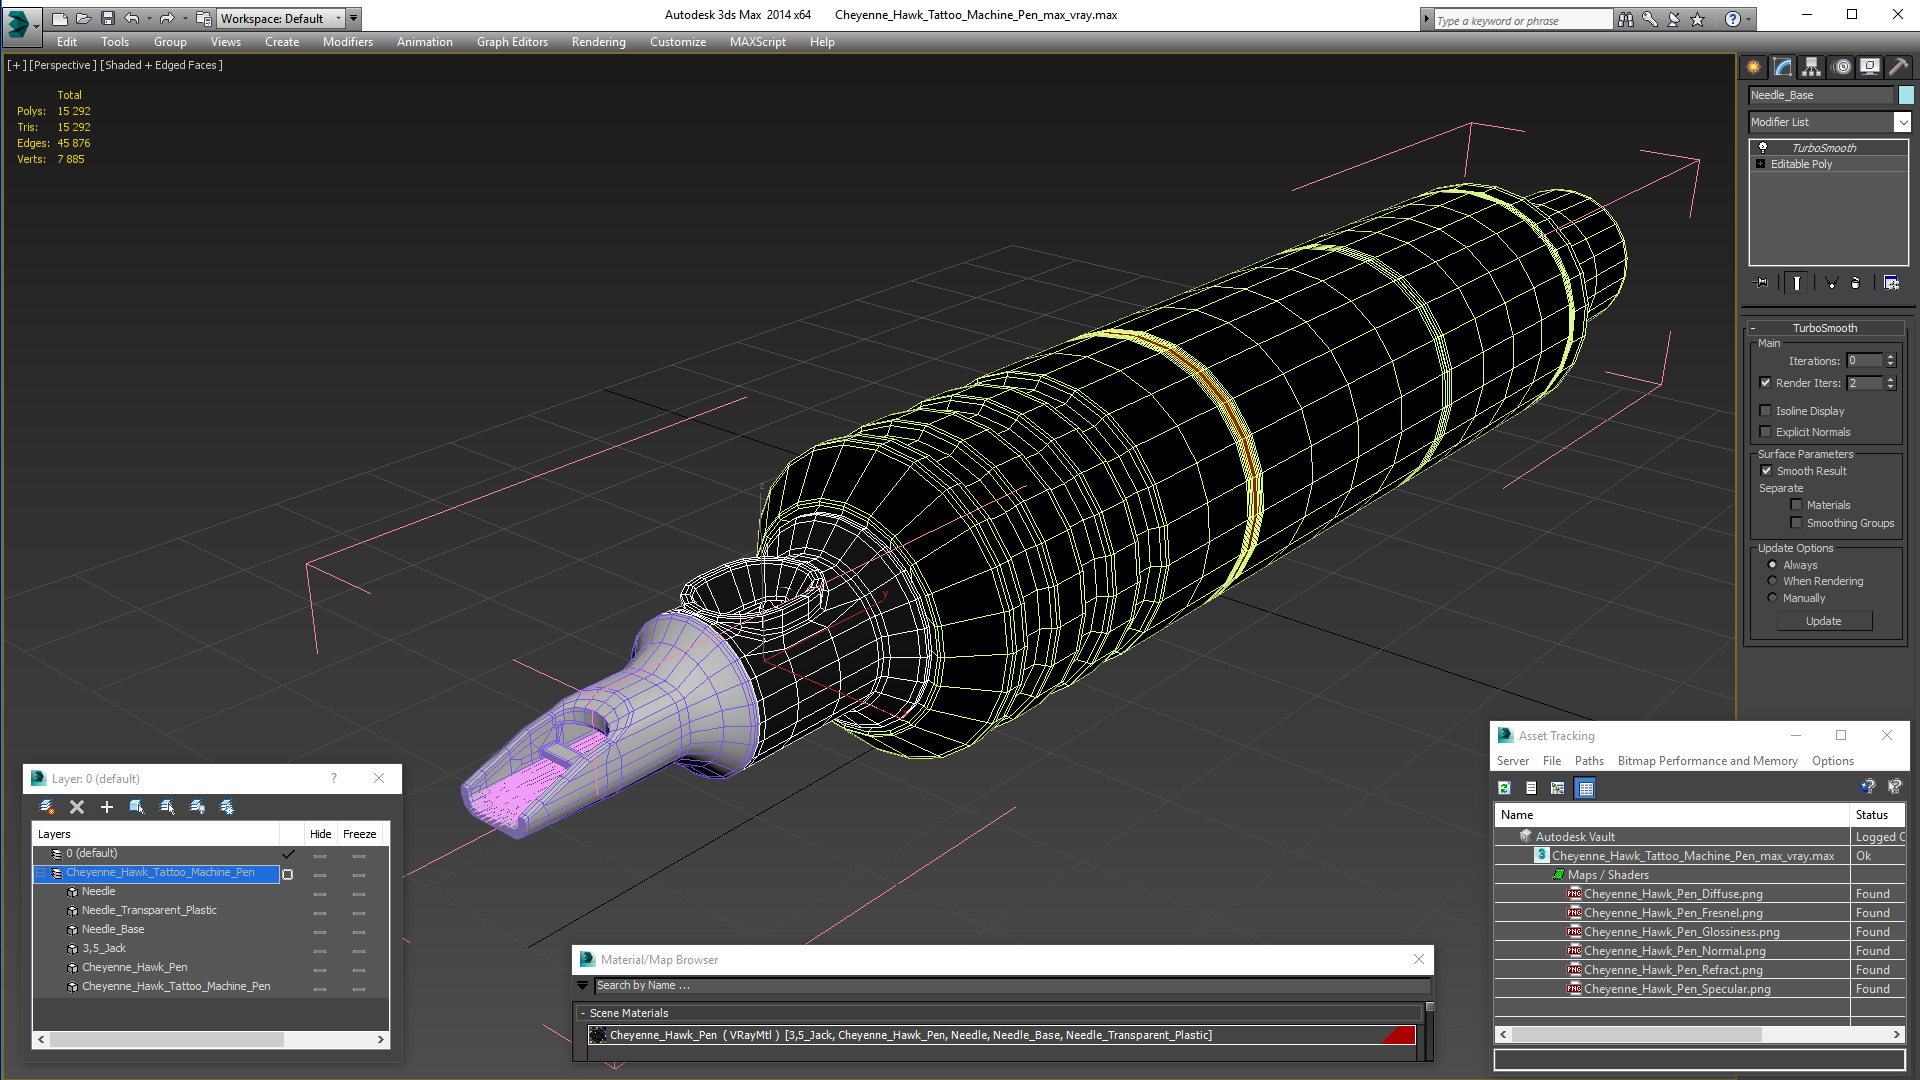
Task: Enable Isoline Display checkbox
Action: coord(1766,410)
